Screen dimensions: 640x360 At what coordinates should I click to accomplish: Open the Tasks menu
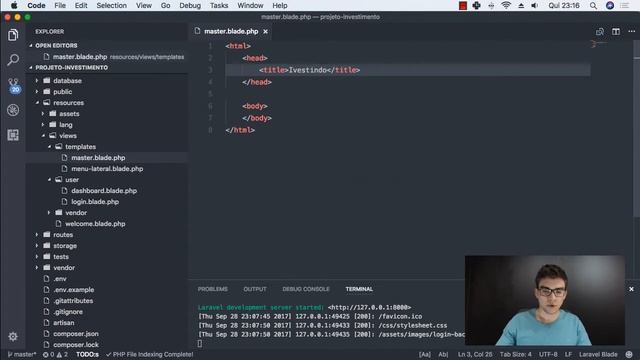219,5
